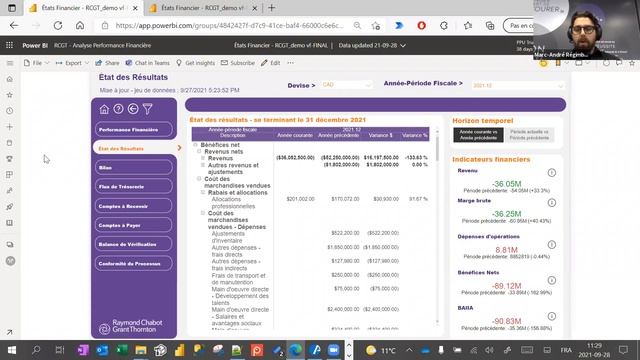The height and width of the screenshot is (360, 640).
Task: Show info for Revenu indicator
Action: [x=551, y=173]
